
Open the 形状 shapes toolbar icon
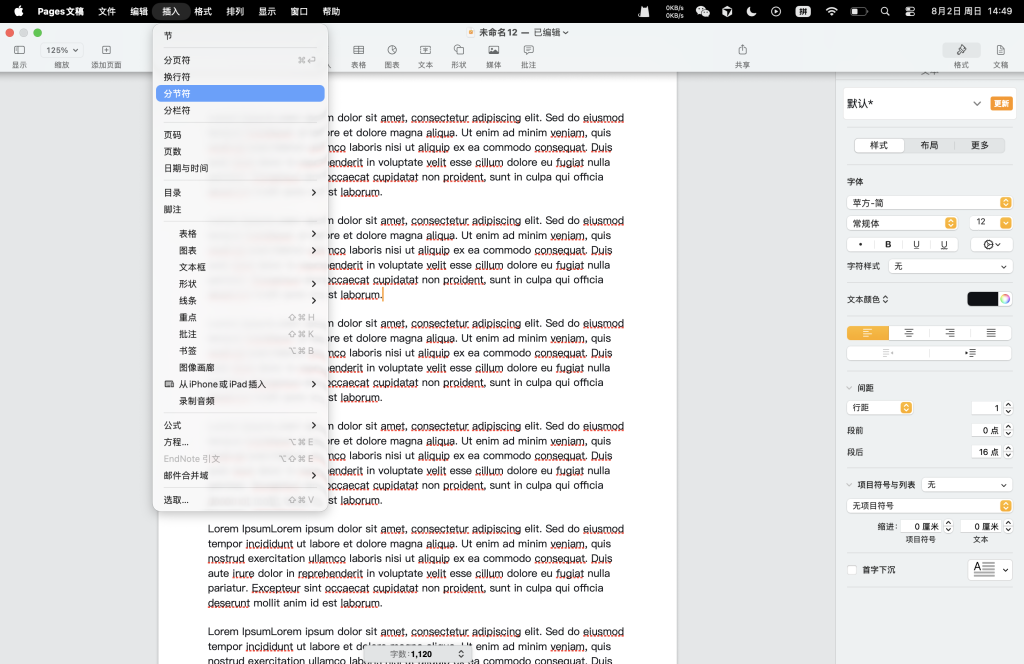[458, 50]
